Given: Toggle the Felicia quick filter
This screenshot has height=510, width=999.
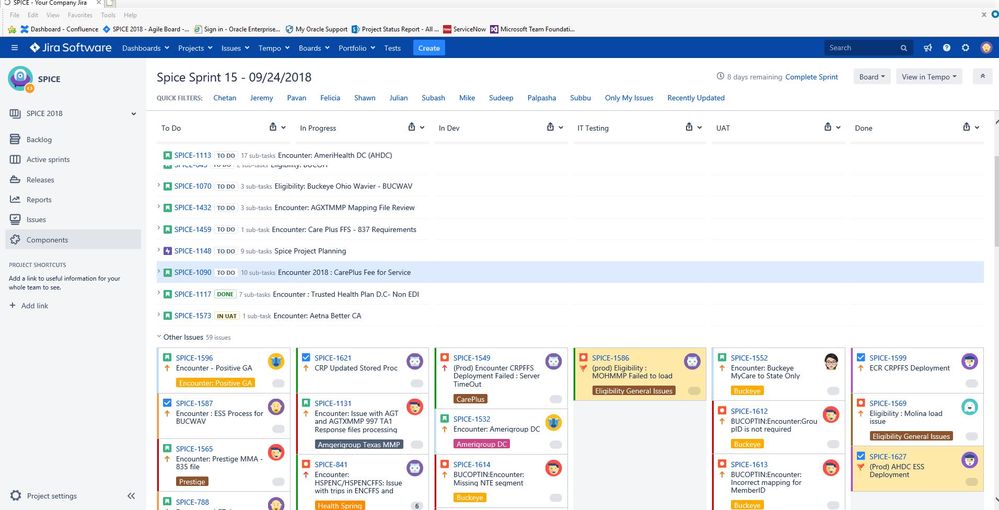Looking at the screenshot, I should click(x=330, y=98).
